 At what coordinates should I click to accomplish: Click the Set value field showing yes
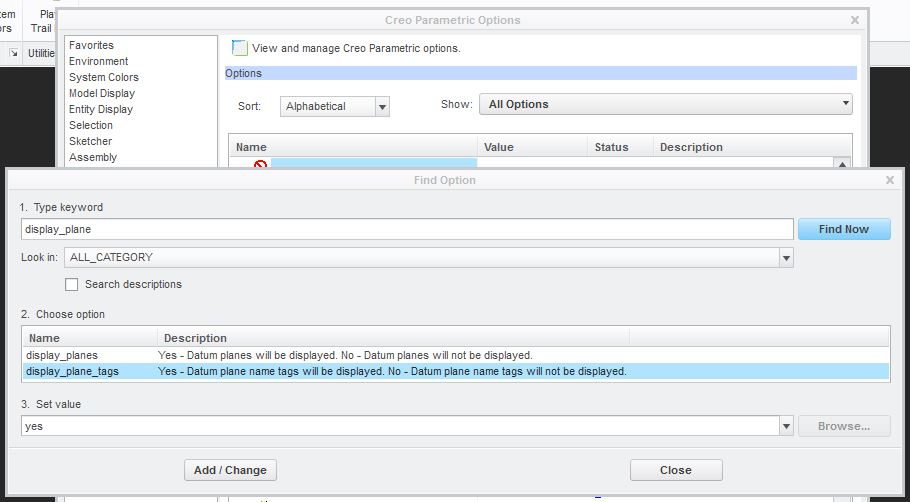pyautogui.click(x=400, y=426)
